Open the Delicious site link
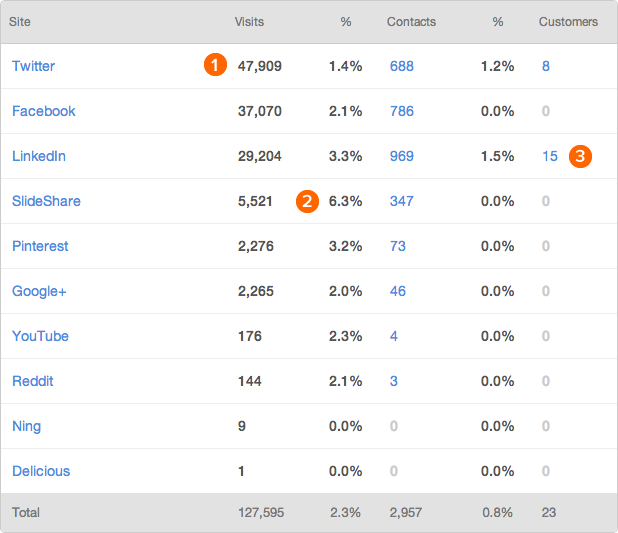Viewport: 618px width, 533px height. [x=41, y=471]
